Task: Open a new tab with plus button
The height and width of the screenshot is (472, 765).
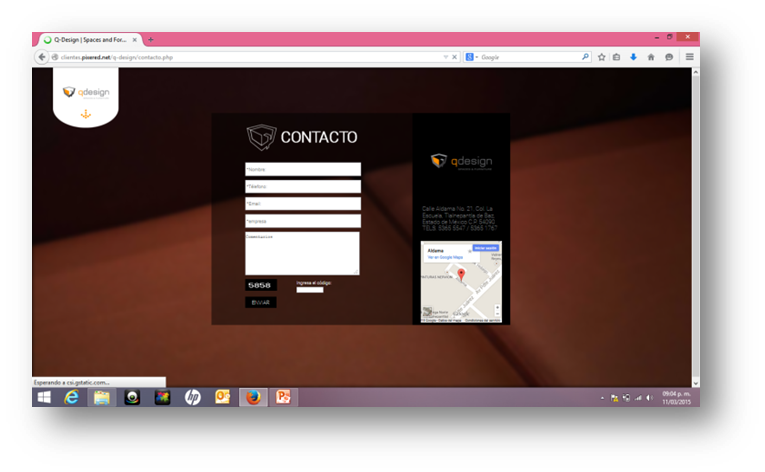Action: tap(151, 39)
